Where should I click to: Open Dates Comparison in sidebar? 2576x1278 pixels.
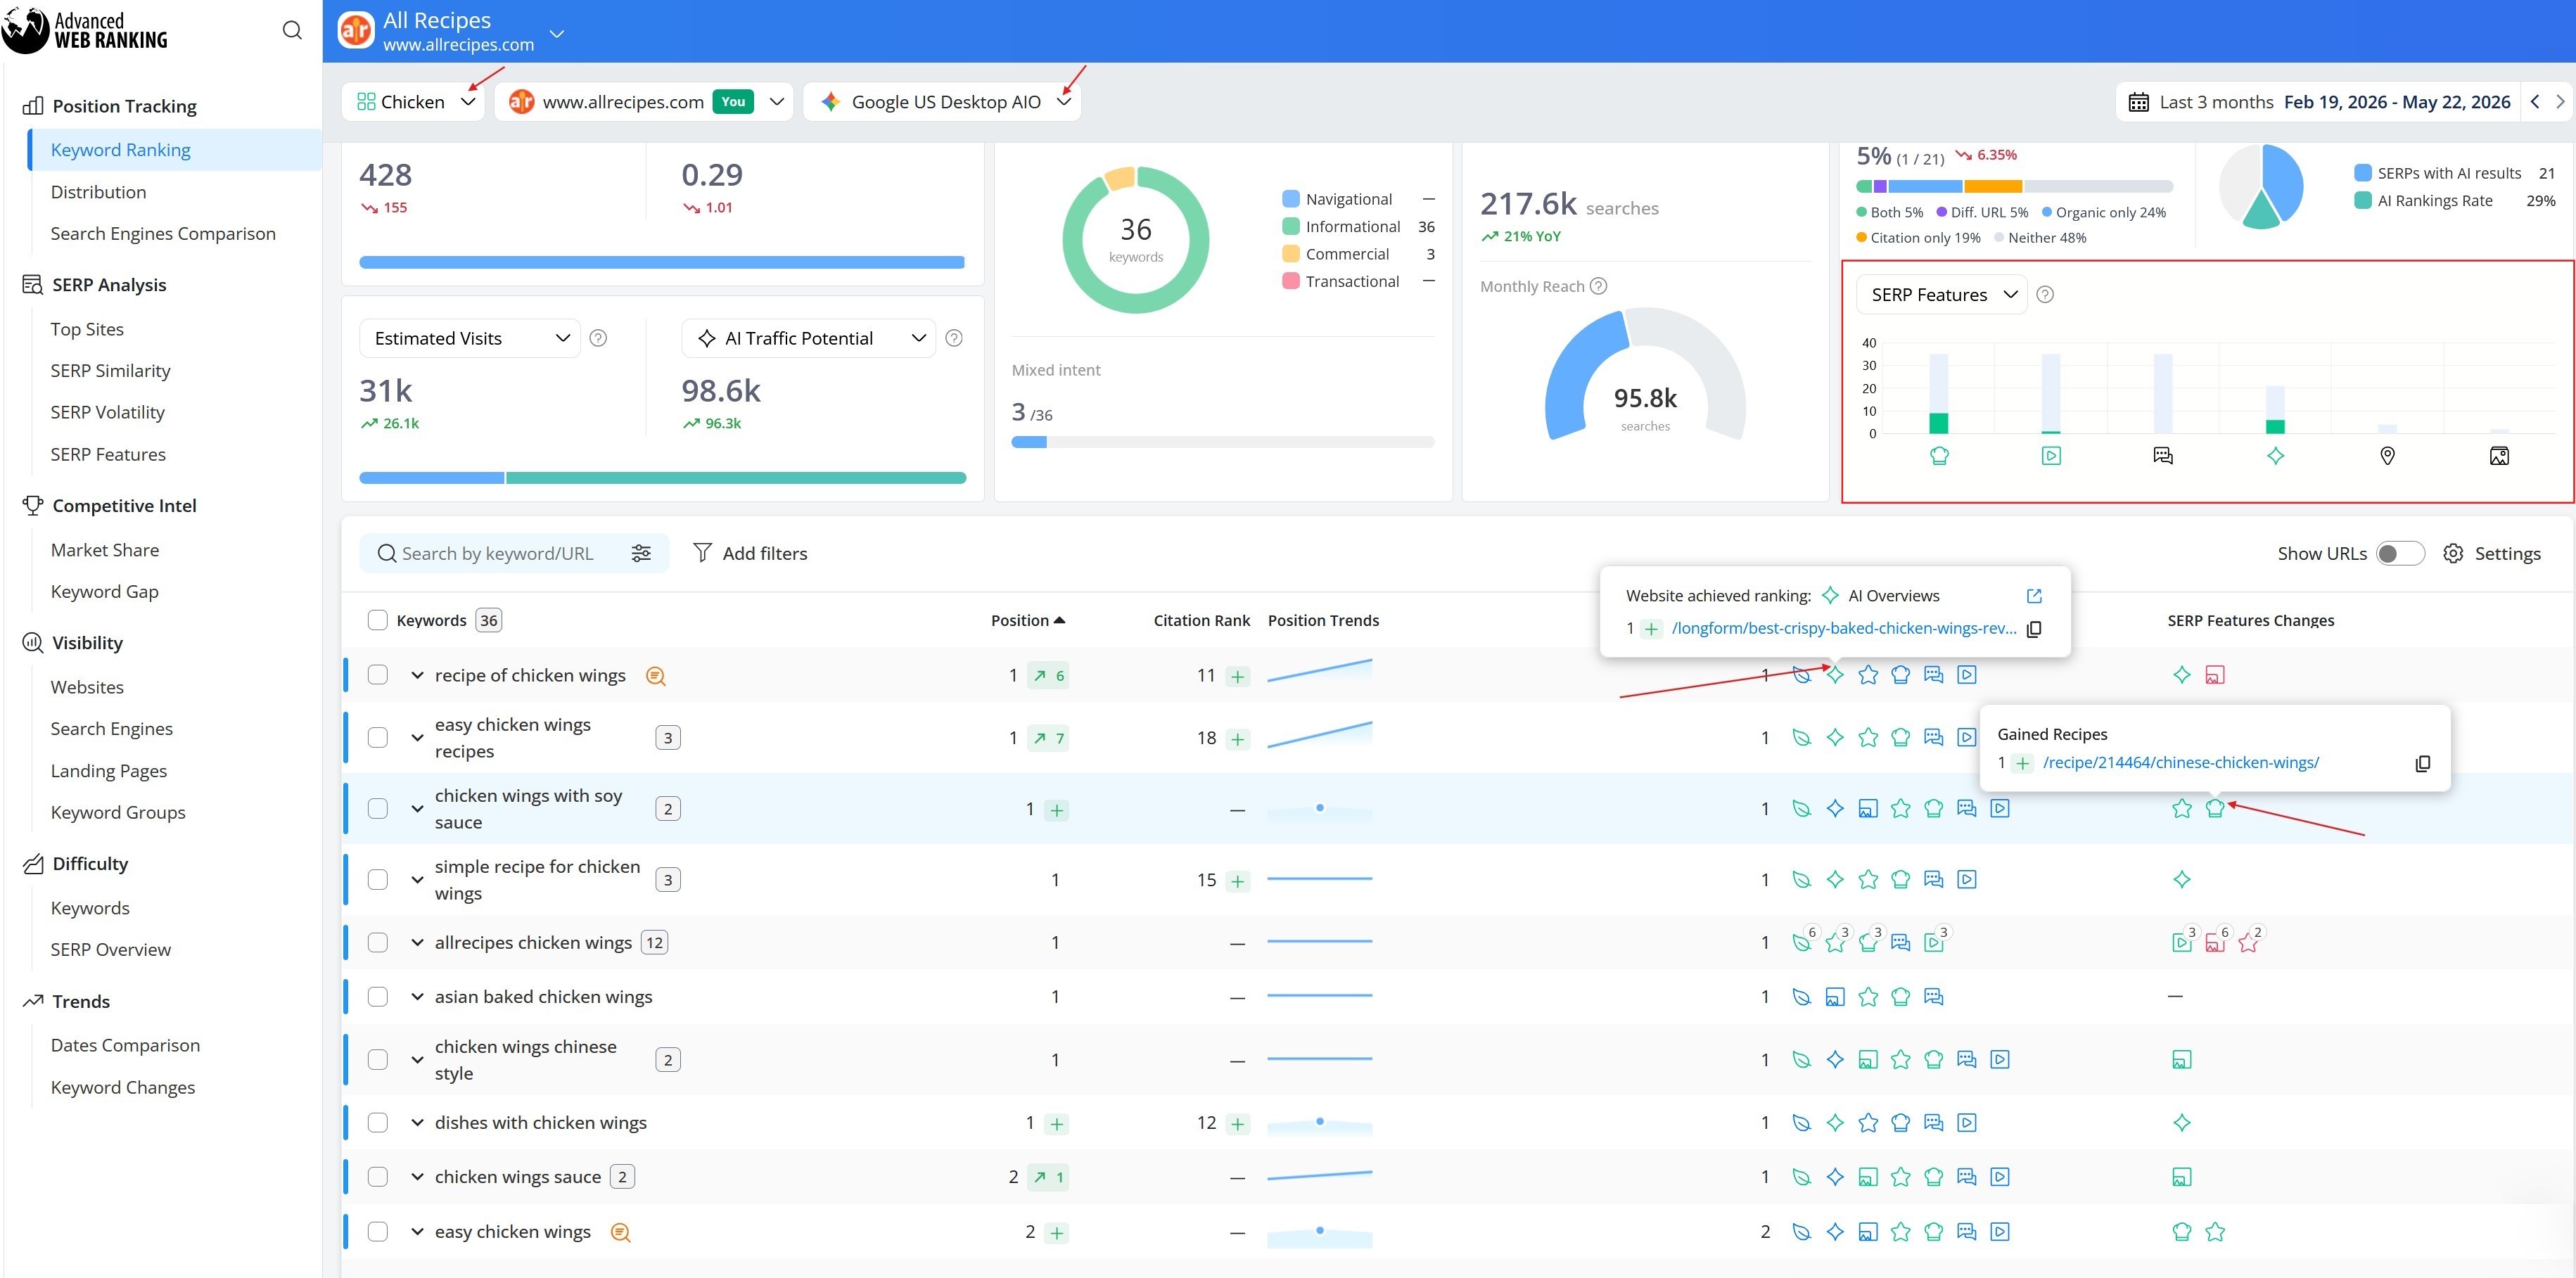125,1045
